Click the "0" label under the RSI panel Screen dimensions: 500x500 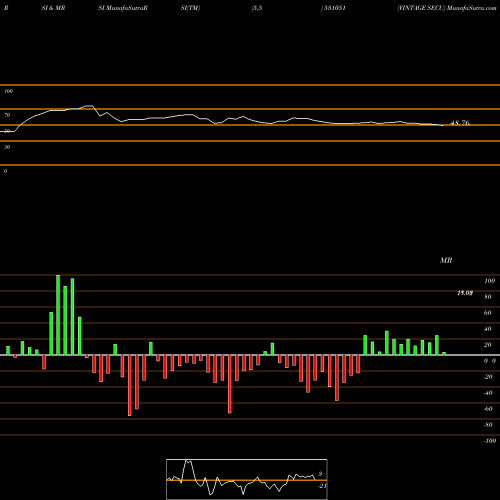tap(5, 171)
